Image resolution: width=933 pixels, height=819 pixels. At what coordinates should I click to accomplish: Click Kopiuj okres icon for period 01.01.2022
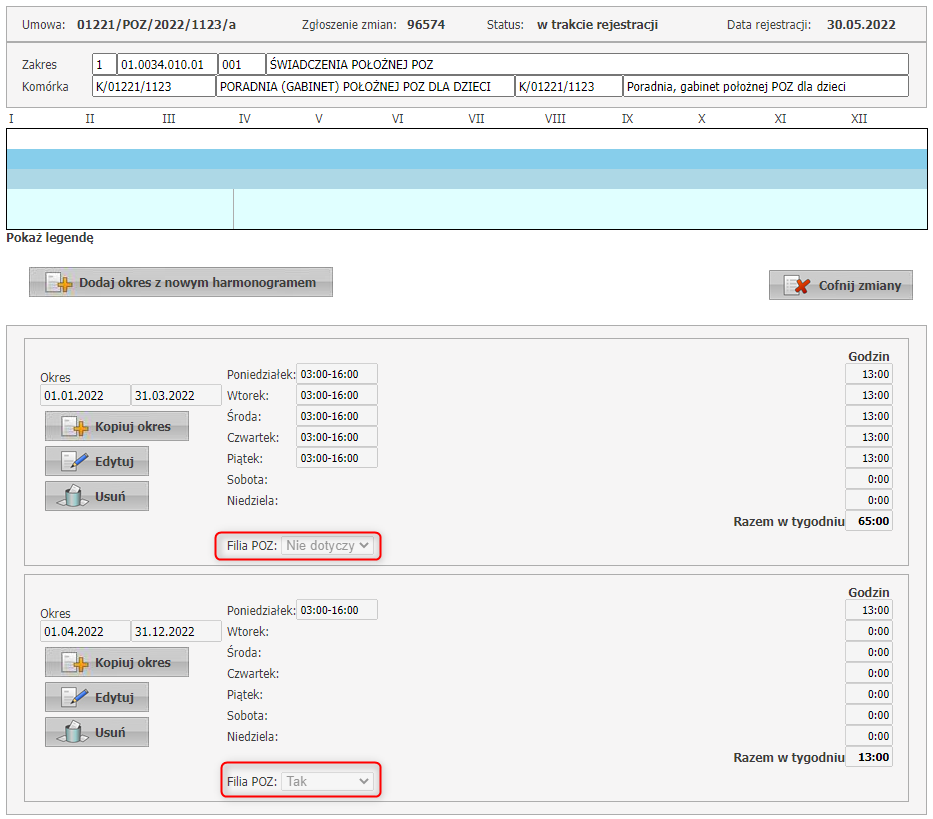point(76,427)
